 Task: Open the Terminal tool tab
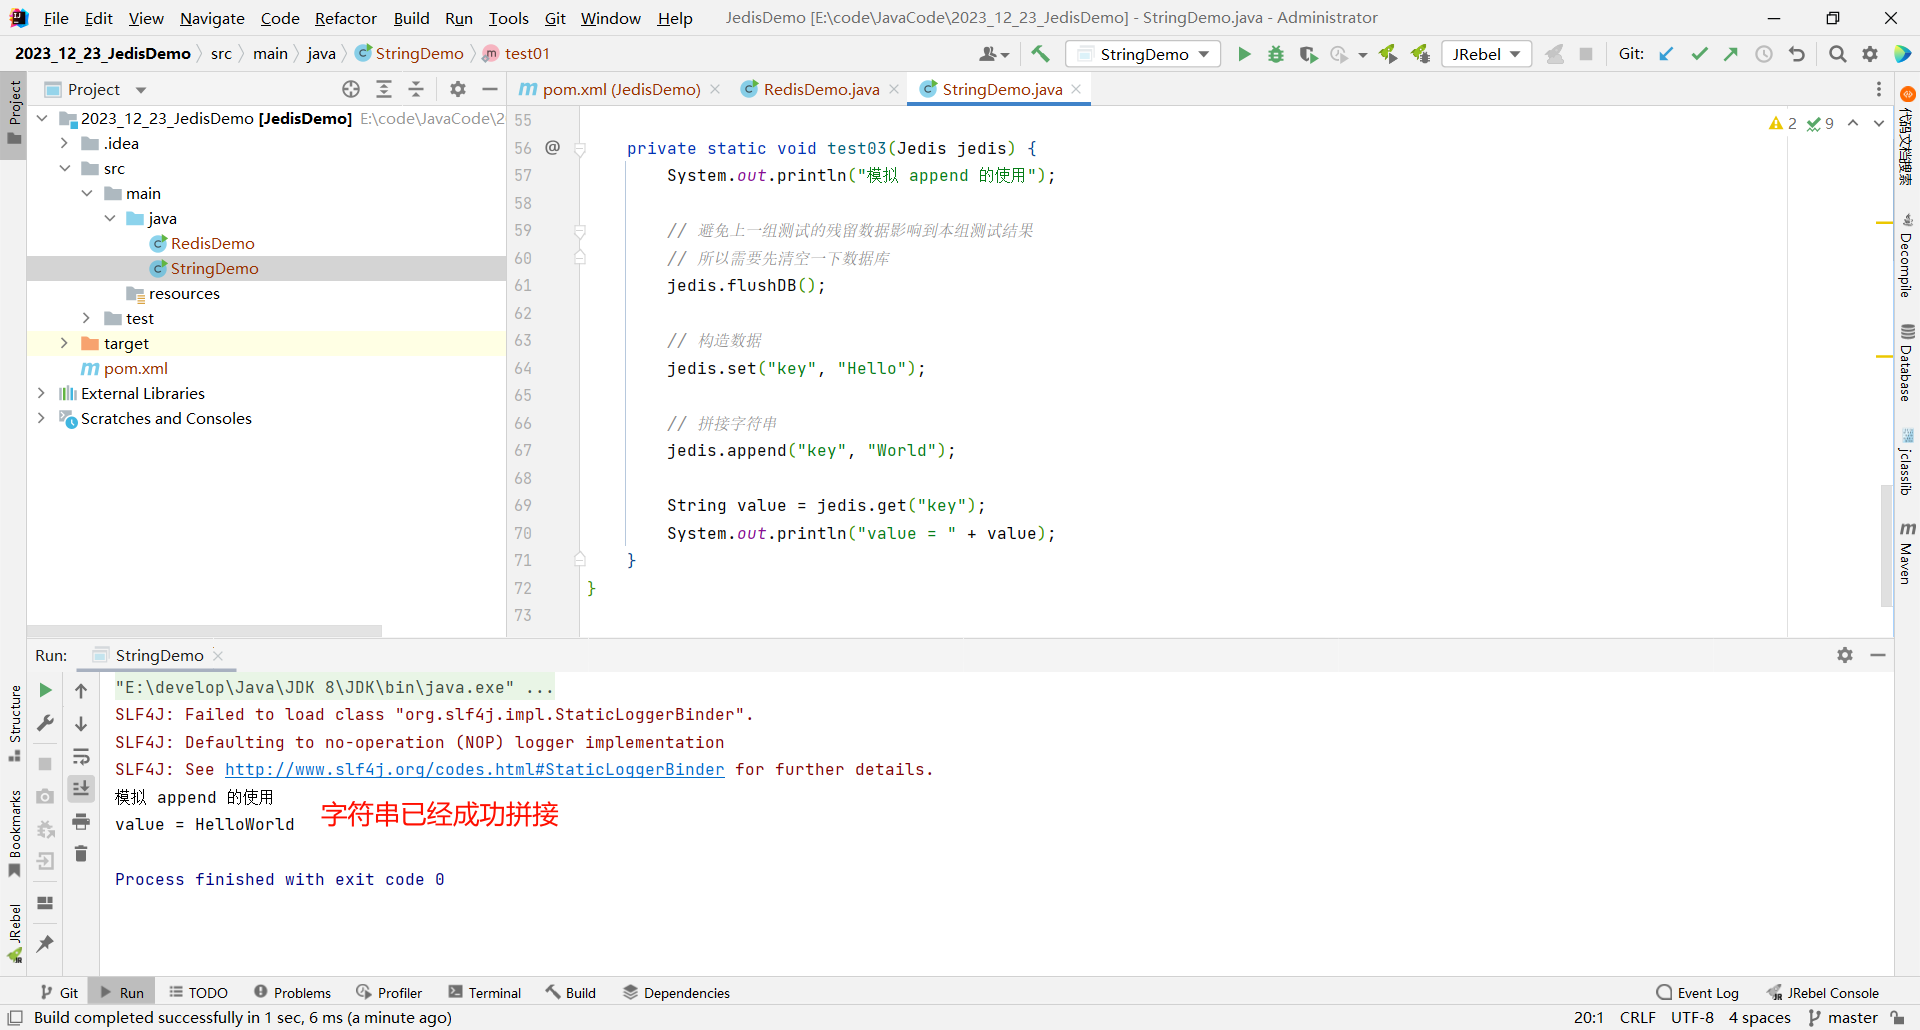click(485, 993)
